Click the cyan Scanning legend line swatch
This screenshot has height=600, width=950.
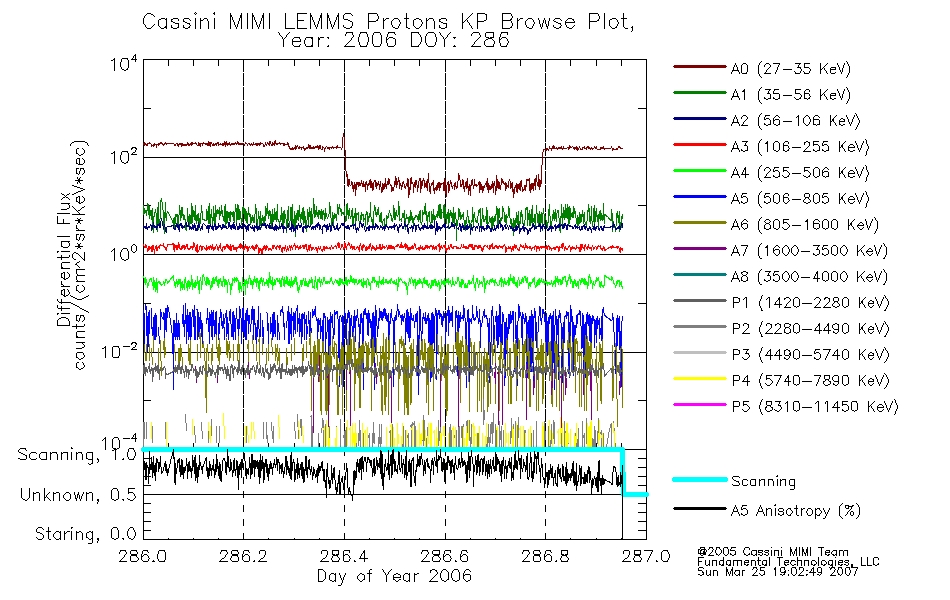click(x=700, y=479)
